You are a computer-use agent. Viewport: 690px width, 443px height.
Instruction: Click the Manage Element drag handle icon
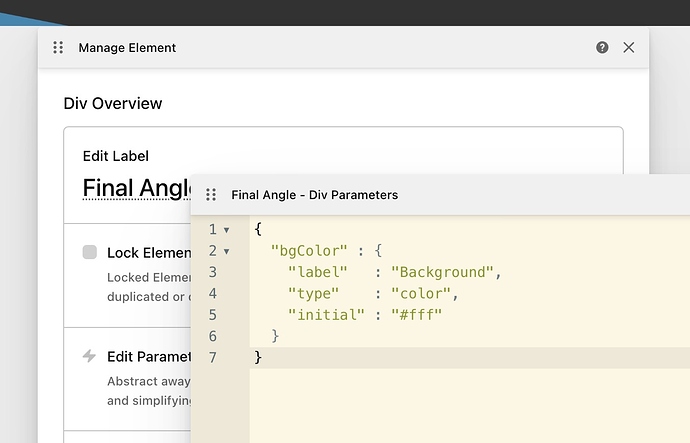point(58,47)
